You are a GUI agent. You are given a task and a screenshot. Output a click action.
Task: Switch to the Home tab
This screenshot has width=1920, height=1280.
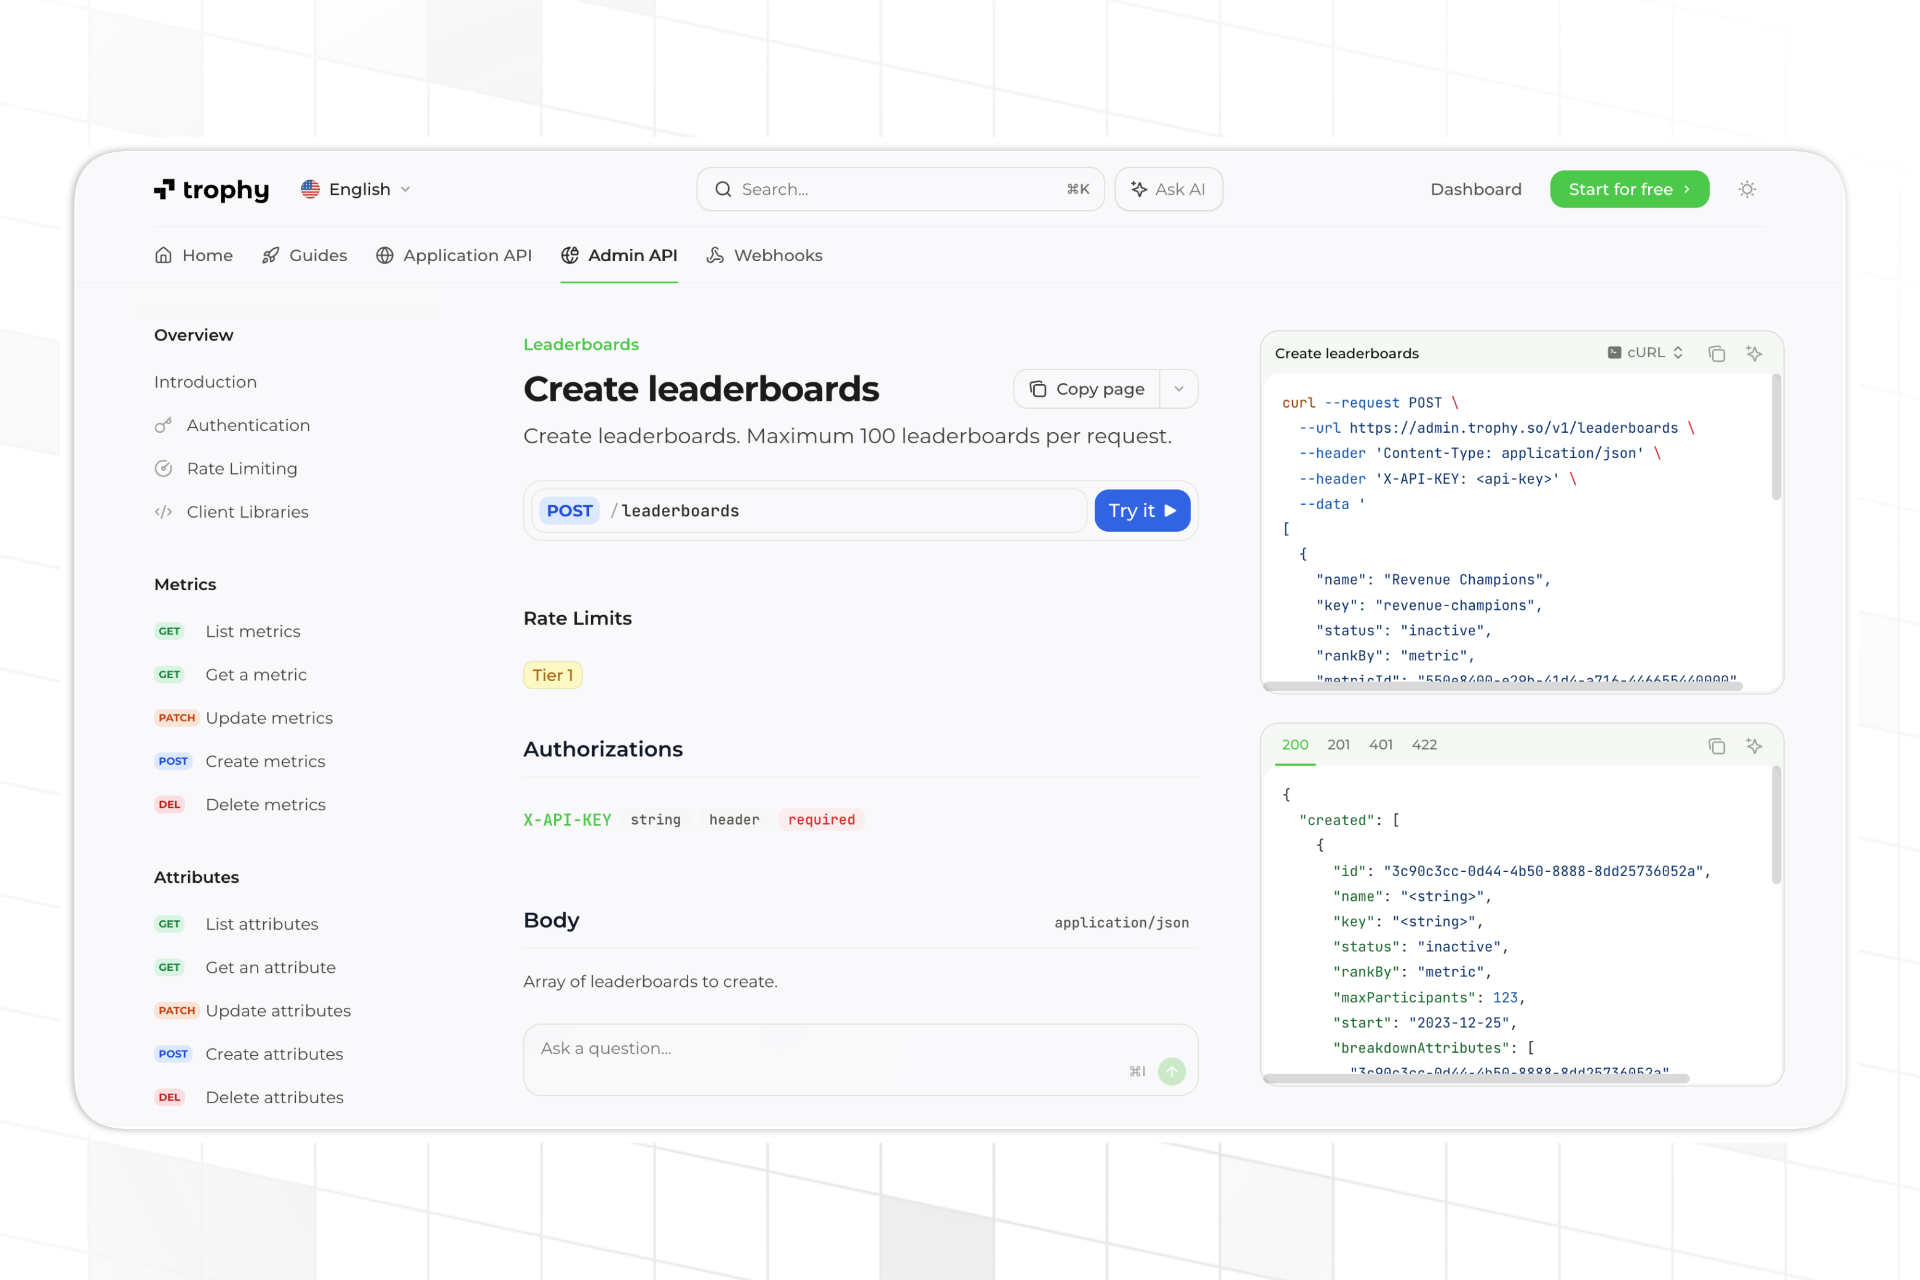click(x=194, y=255)
